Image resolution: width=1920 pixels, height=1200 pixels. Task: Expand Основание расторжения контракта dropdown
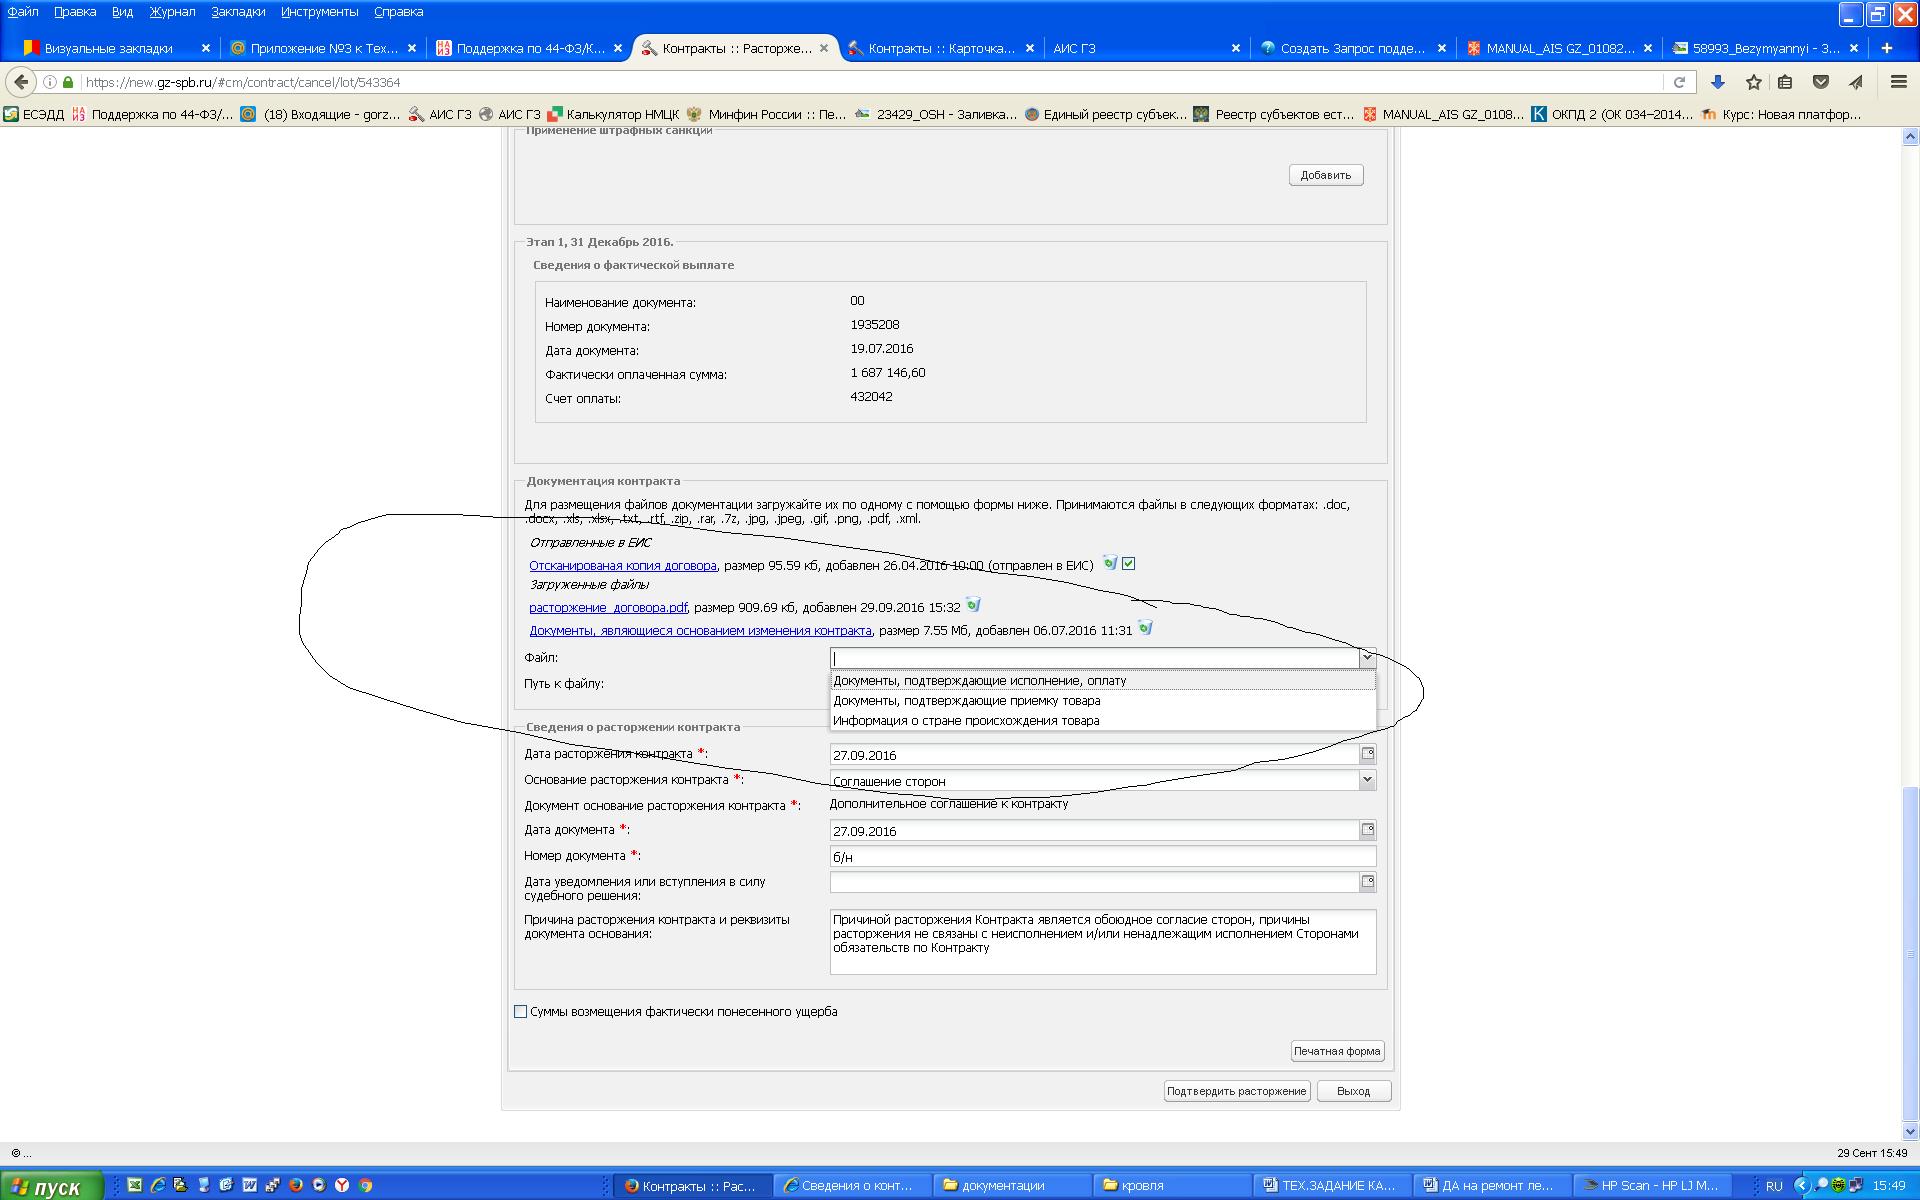[1367, 780]
